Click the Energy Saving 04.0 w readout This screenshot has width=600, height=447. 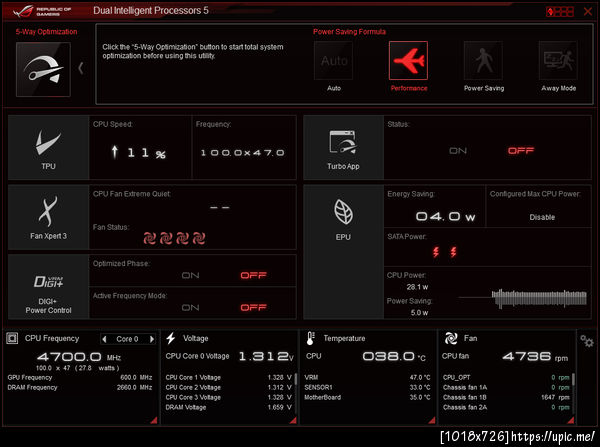(x=445, y=217)
